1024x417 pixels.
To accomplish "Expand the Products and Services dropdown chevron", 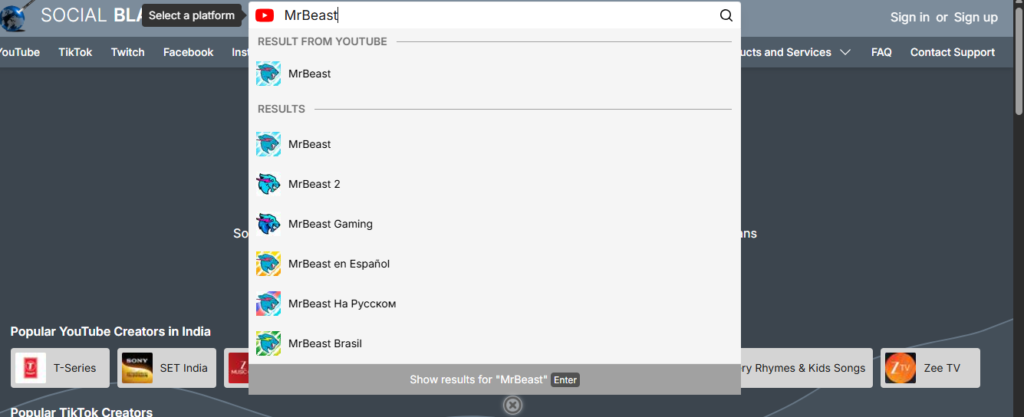I will (x=846, y=53).
